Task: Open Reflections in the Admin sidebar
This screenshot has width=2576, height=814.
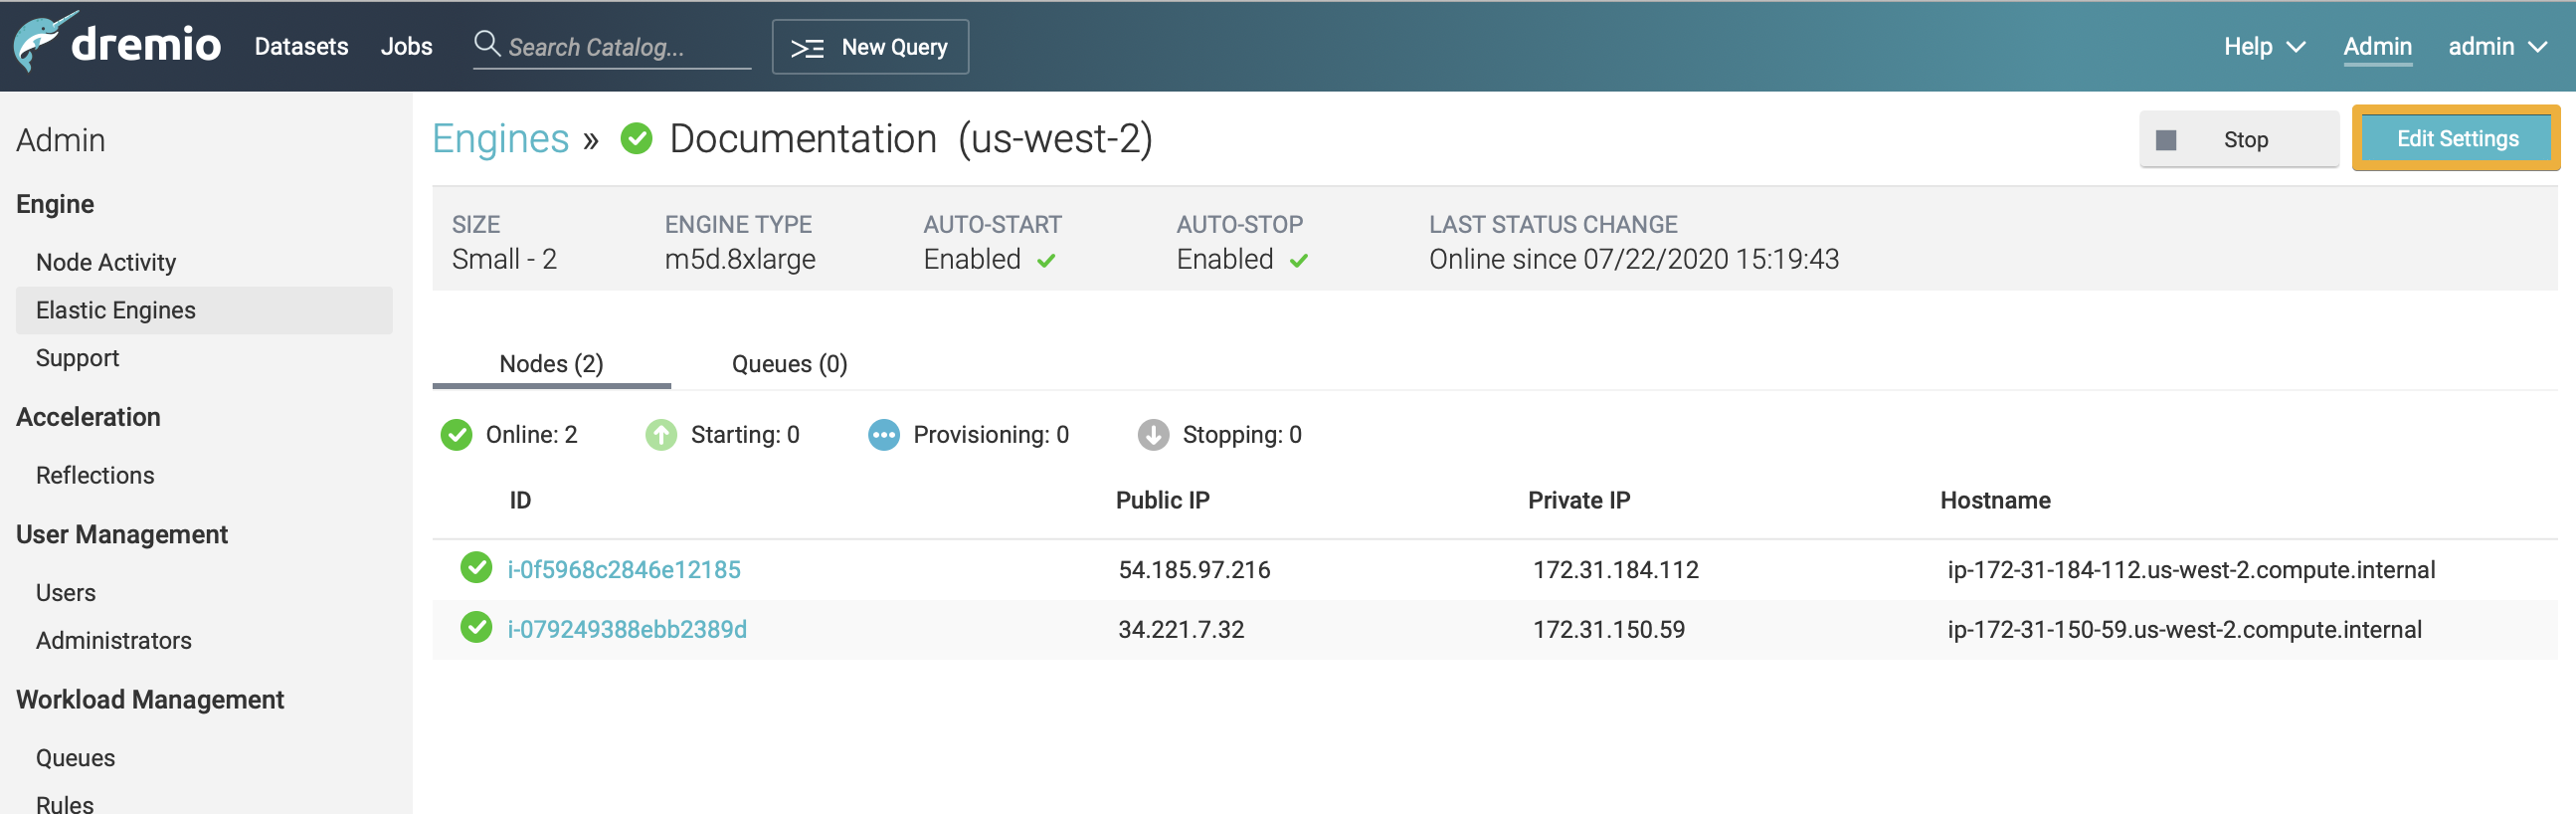Action: (x=95, y=475)
